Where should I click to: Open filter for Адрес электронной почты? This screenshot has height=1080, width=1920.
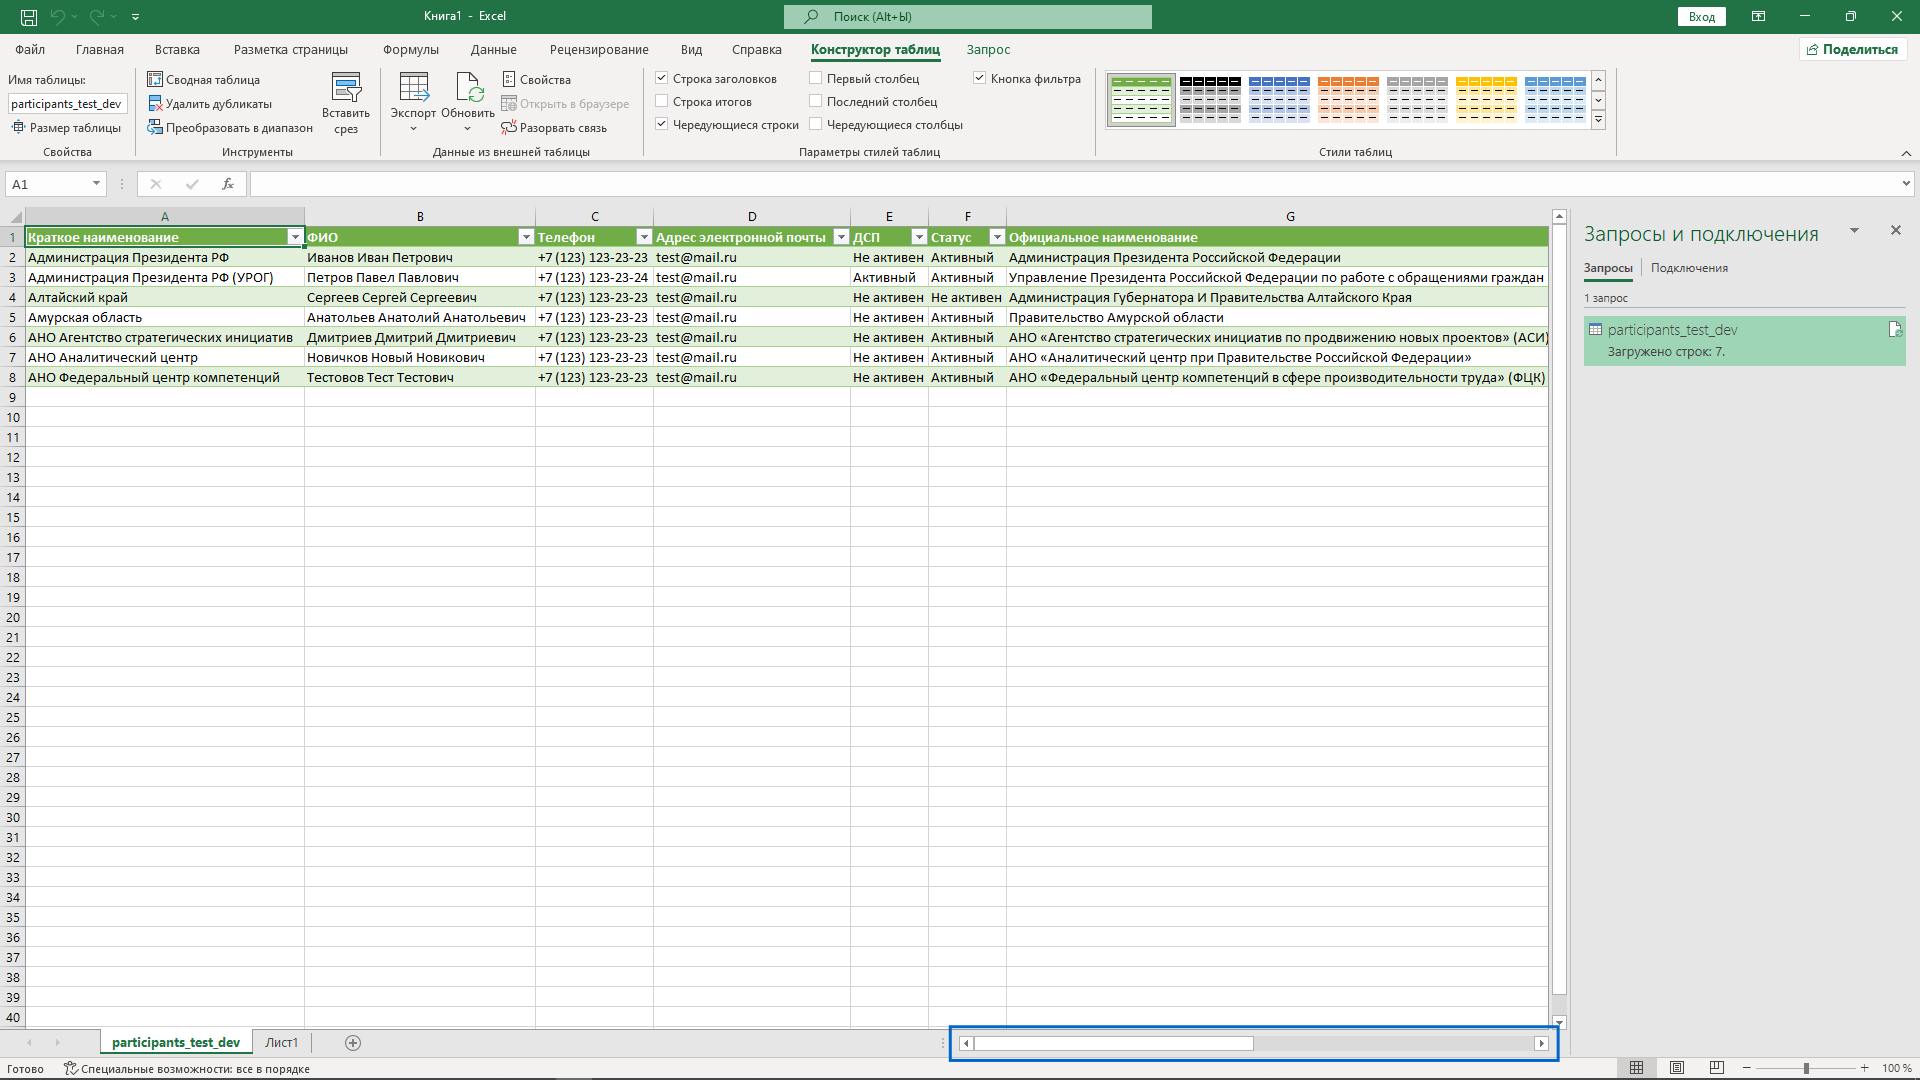click(841, 237)
